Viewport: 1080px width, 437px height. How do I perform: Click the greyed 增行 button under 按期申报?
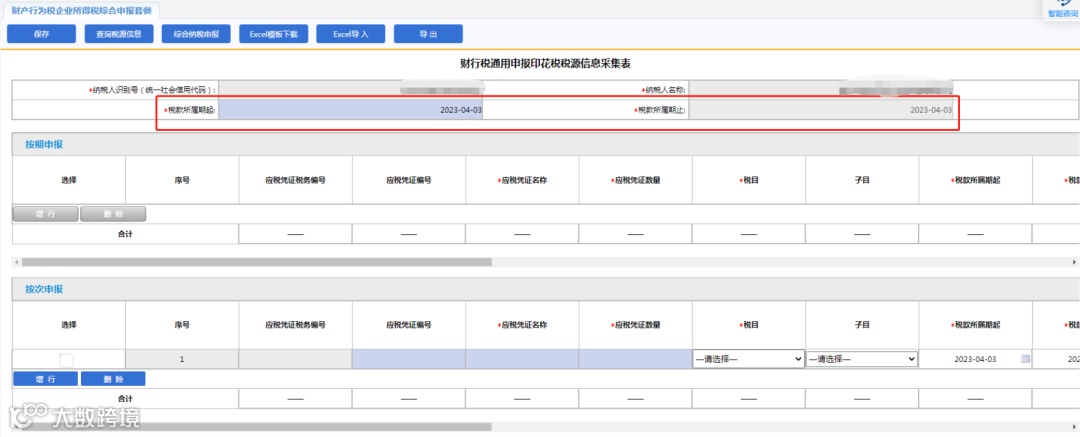click(45, 214)
